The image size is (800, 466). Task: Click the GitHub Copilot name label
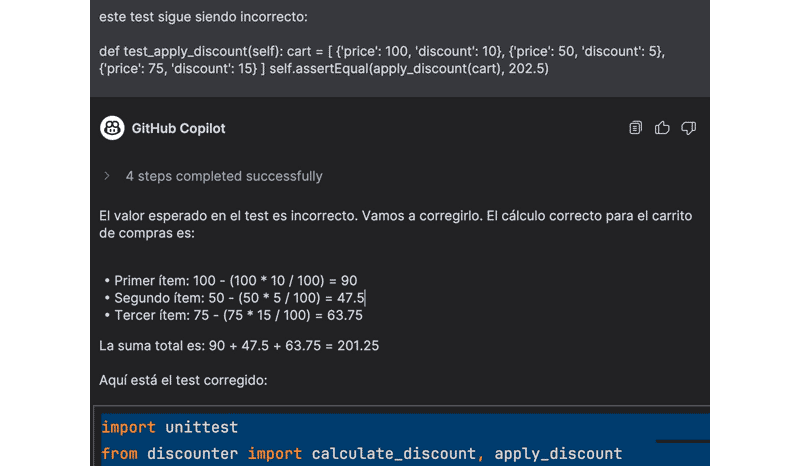[x=180, y=128]
